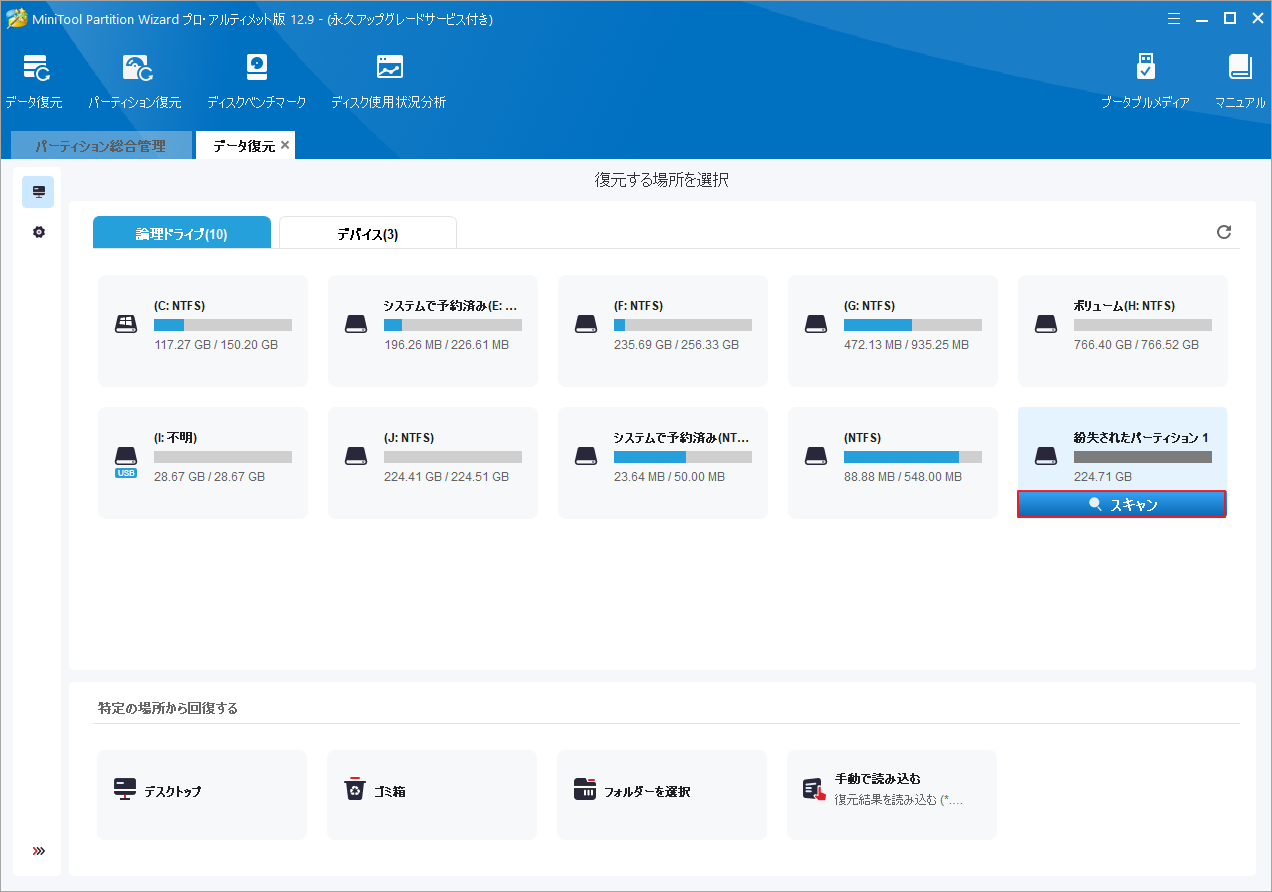
Task: Select the unlabeled (NTFS) 548.00 MB card
Action: [x=893, y=463]
